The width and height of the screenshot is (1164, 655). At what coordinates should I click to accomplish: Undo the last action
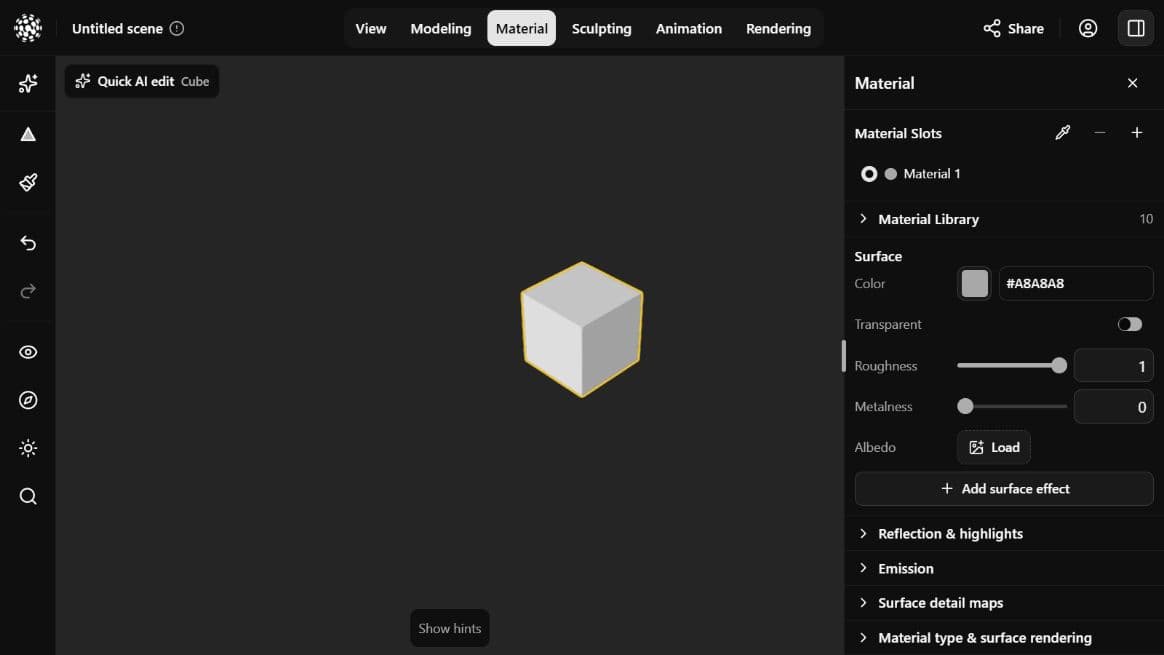click(x=27, y=243)
